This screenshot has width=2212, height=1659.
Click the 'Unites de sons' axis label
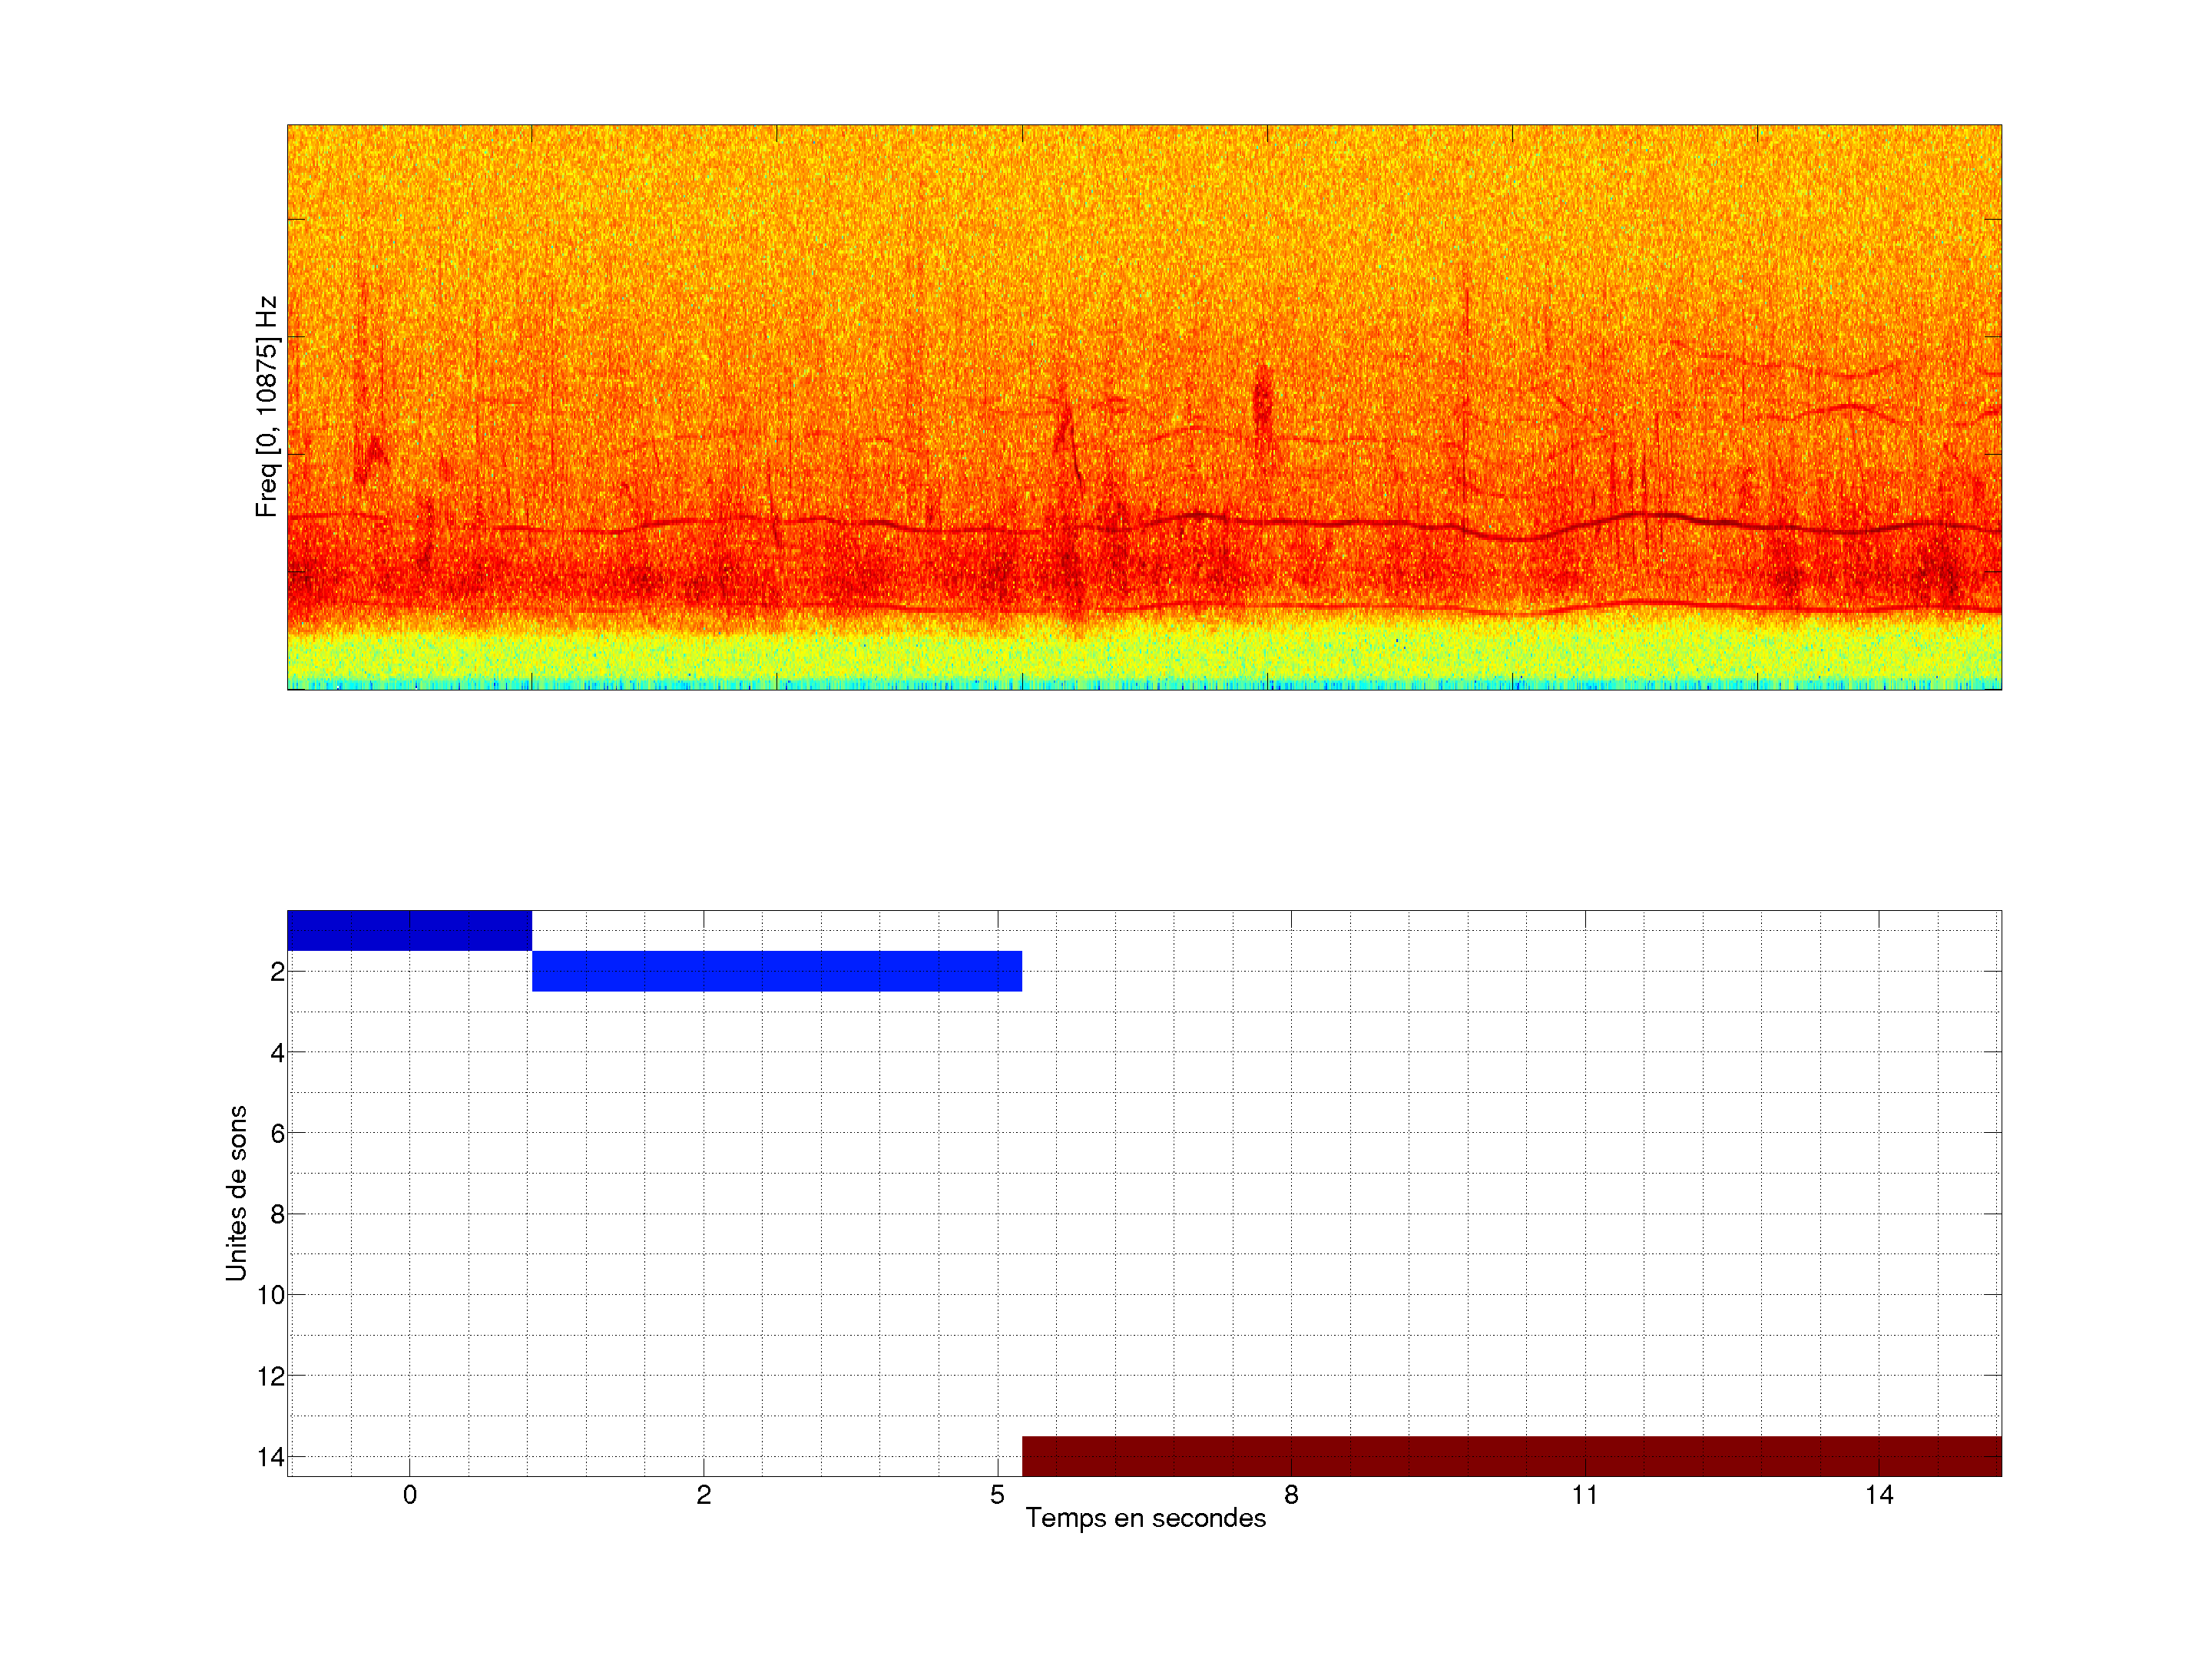(236, 1193)
